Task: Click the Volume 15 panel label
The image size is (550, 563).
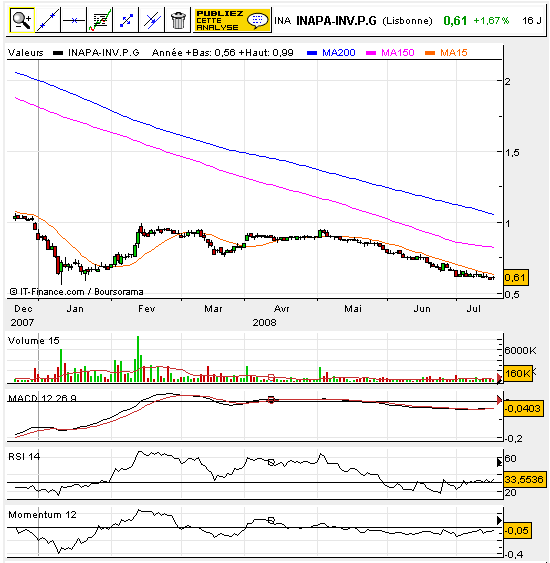Action: (x=34, y=340)
